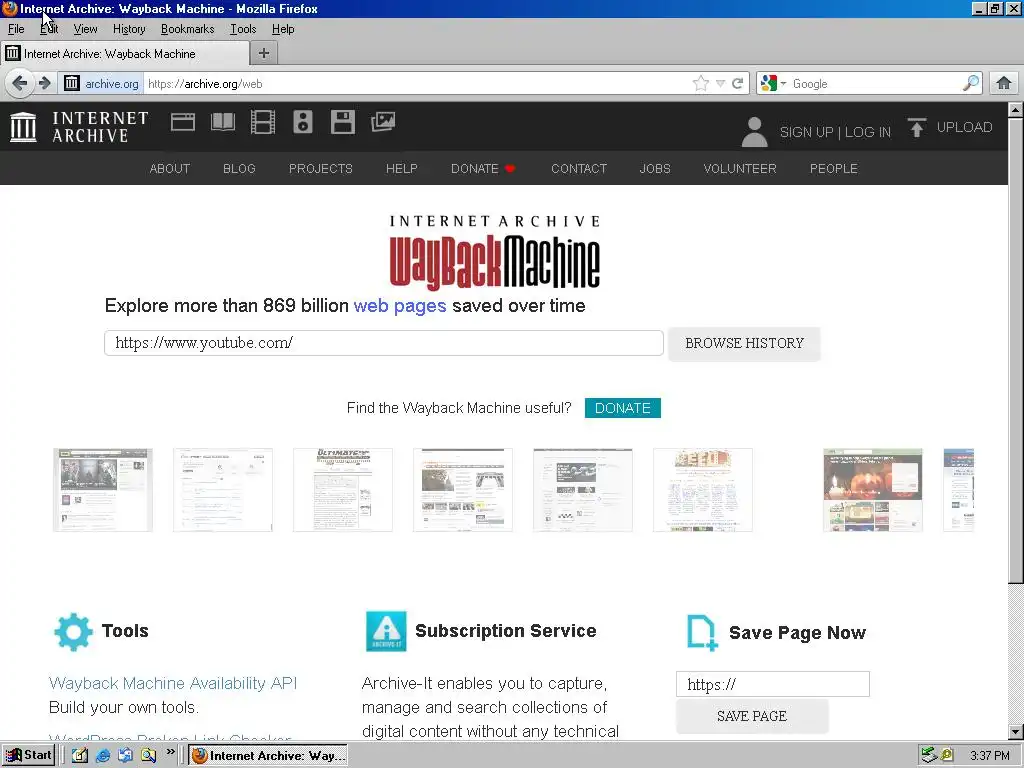The height and width of the screenshot is (768, 1024).
Task: Open the Tools menu
Action: (242, 29)
